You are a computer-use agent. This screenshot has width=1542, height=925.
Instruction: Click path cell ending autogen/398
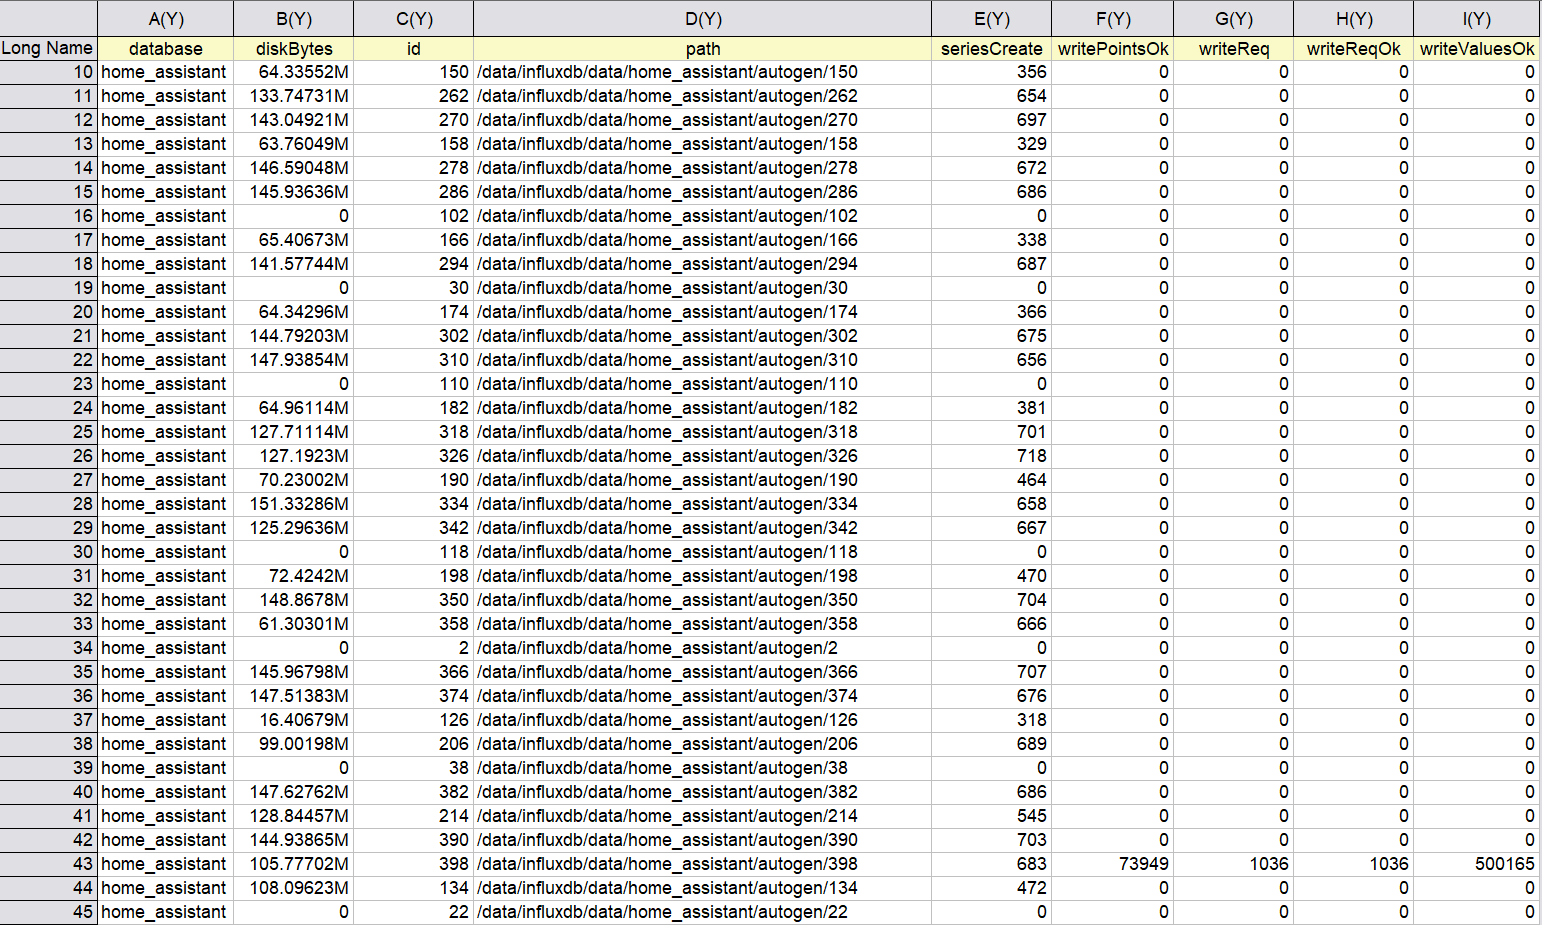click(x=702, y=864)
